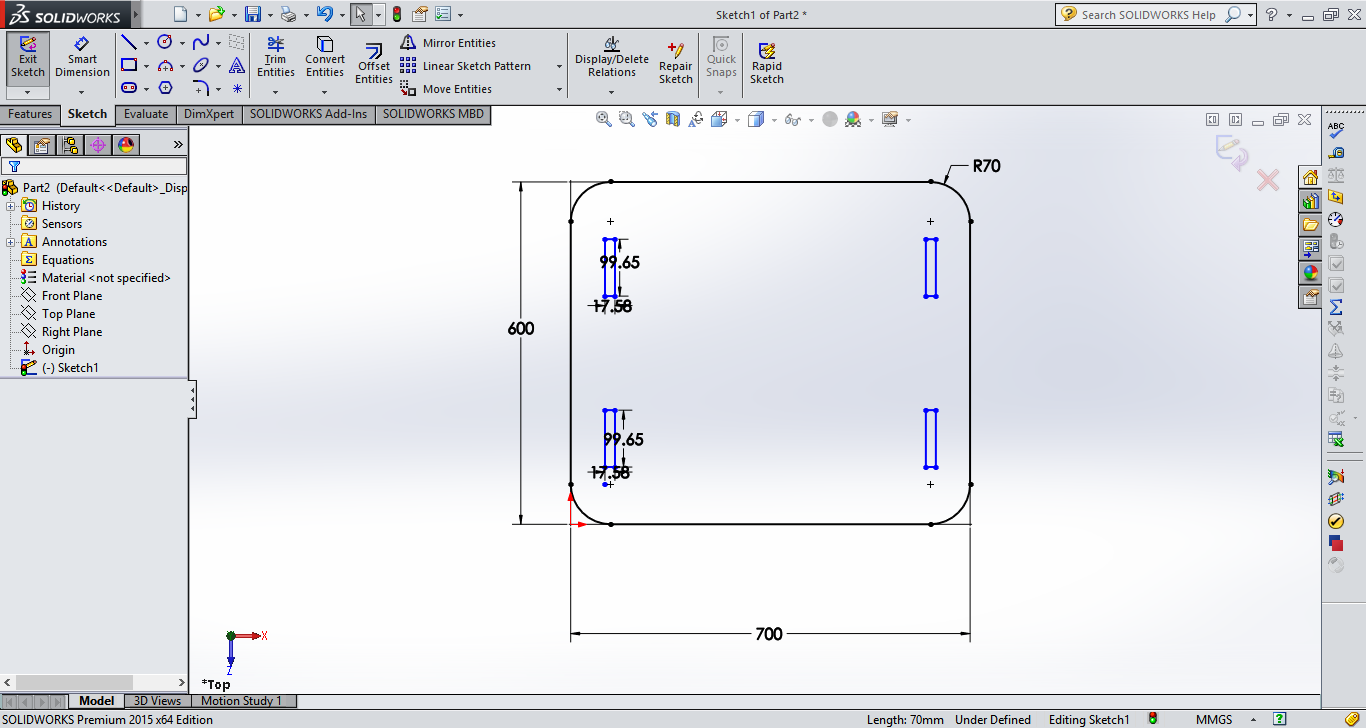This screenshot has width=1366, height=728.
Task: Open the Options icon in top toolbar
Action: (443, 14)
